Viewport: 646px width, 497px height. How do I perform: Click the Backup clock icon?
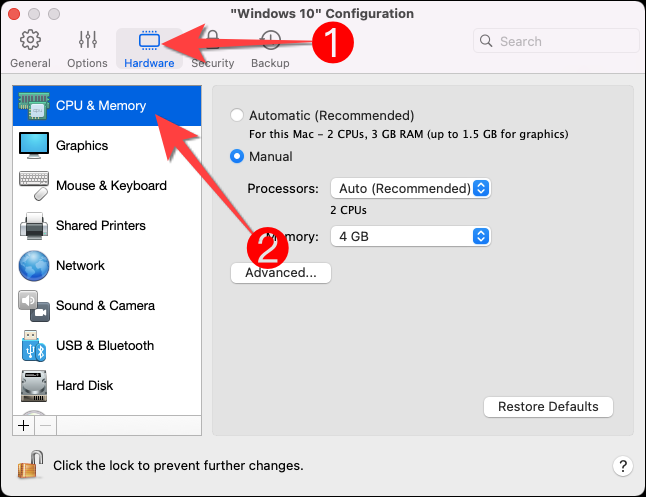pos(270,41)
